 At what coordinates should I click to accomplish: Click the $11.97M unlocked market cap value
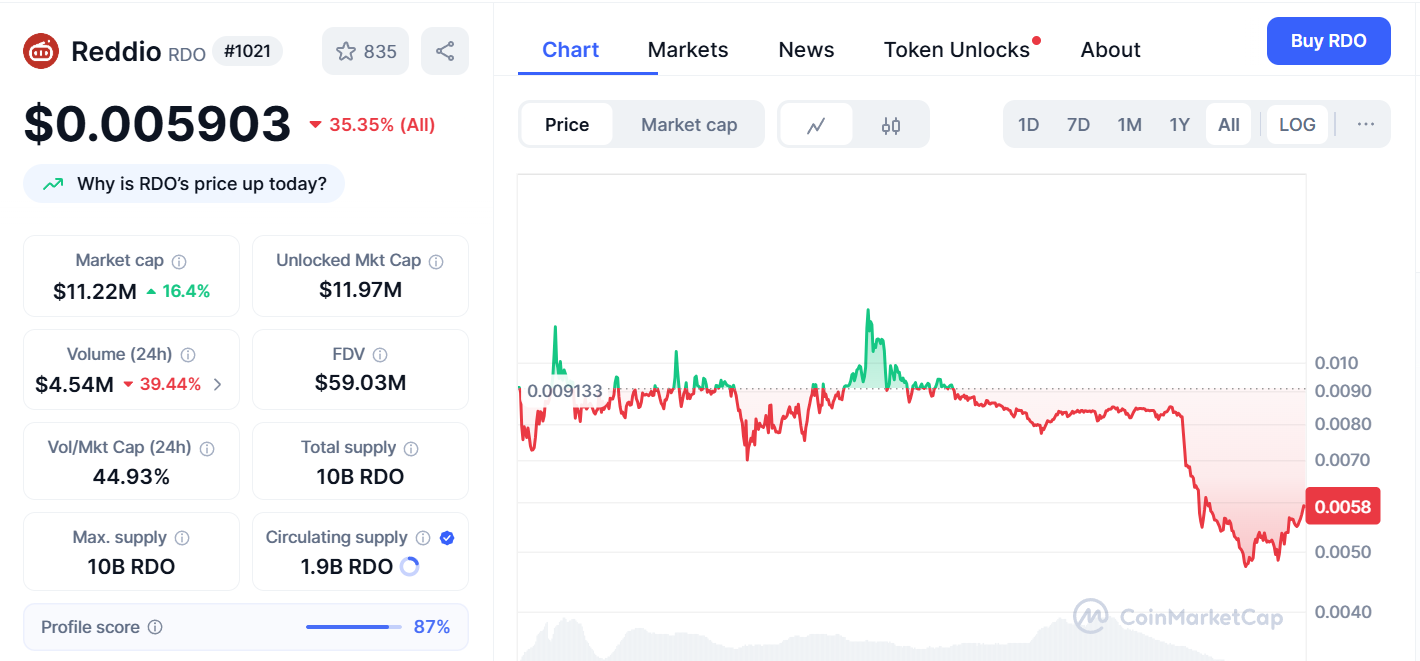click(x=360, y=290)
